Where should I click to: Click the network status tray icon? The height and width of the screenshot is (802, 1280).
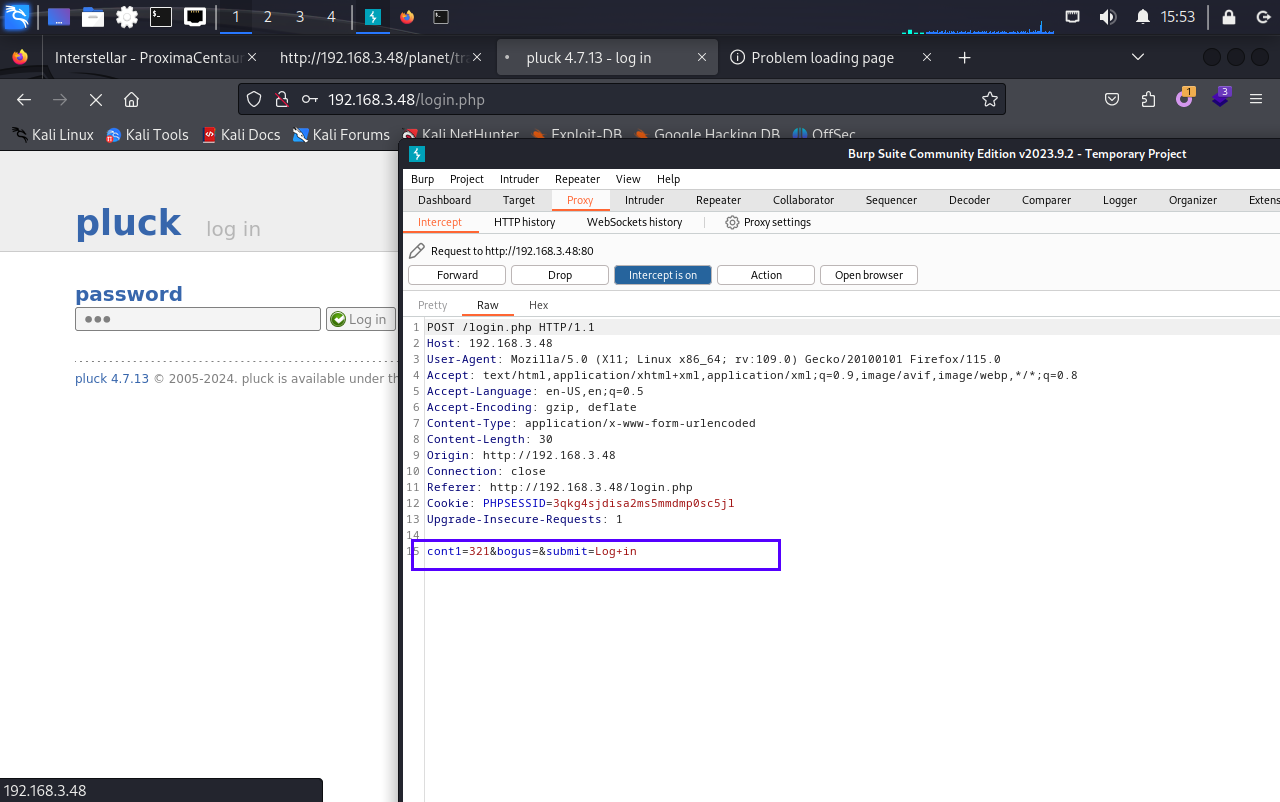tap(1073, 17)
